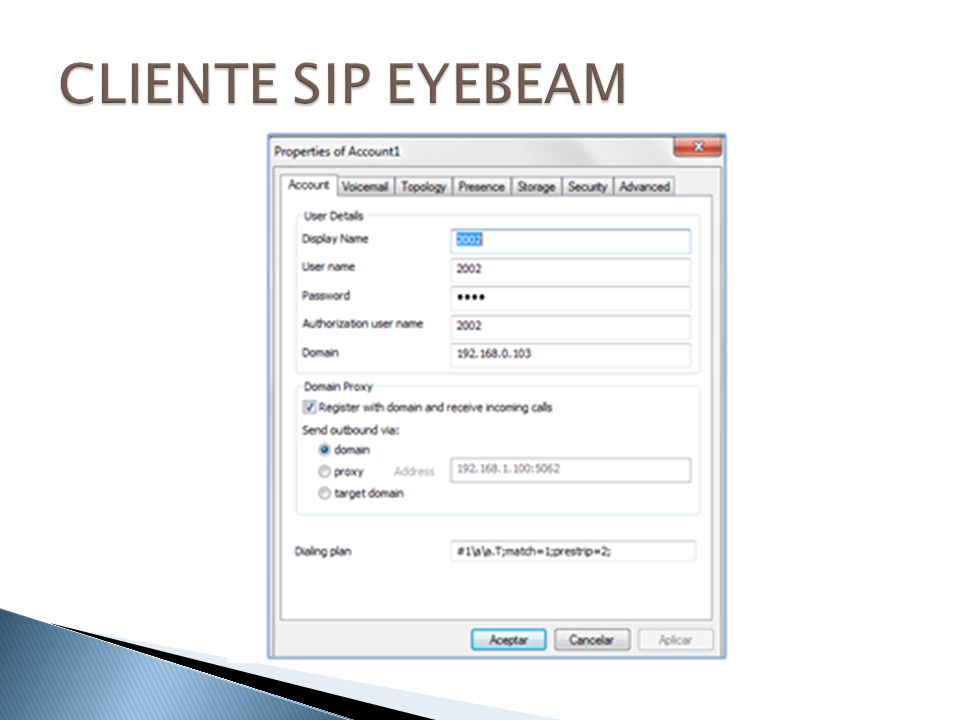The height and width of the screenshot is (720, 960).
Task: Click the Dialing plan input field
Action: tap(573, 551)
